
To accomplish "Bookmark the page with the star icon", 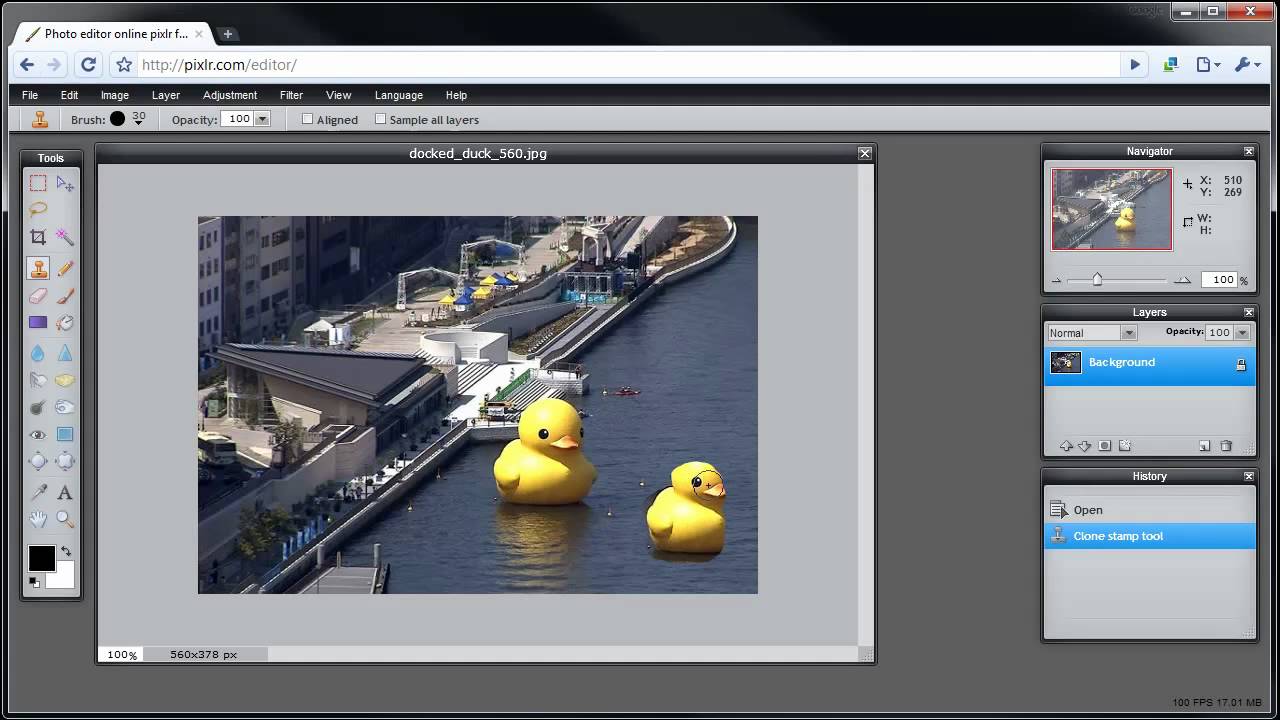I will click(x=124, y=65).
